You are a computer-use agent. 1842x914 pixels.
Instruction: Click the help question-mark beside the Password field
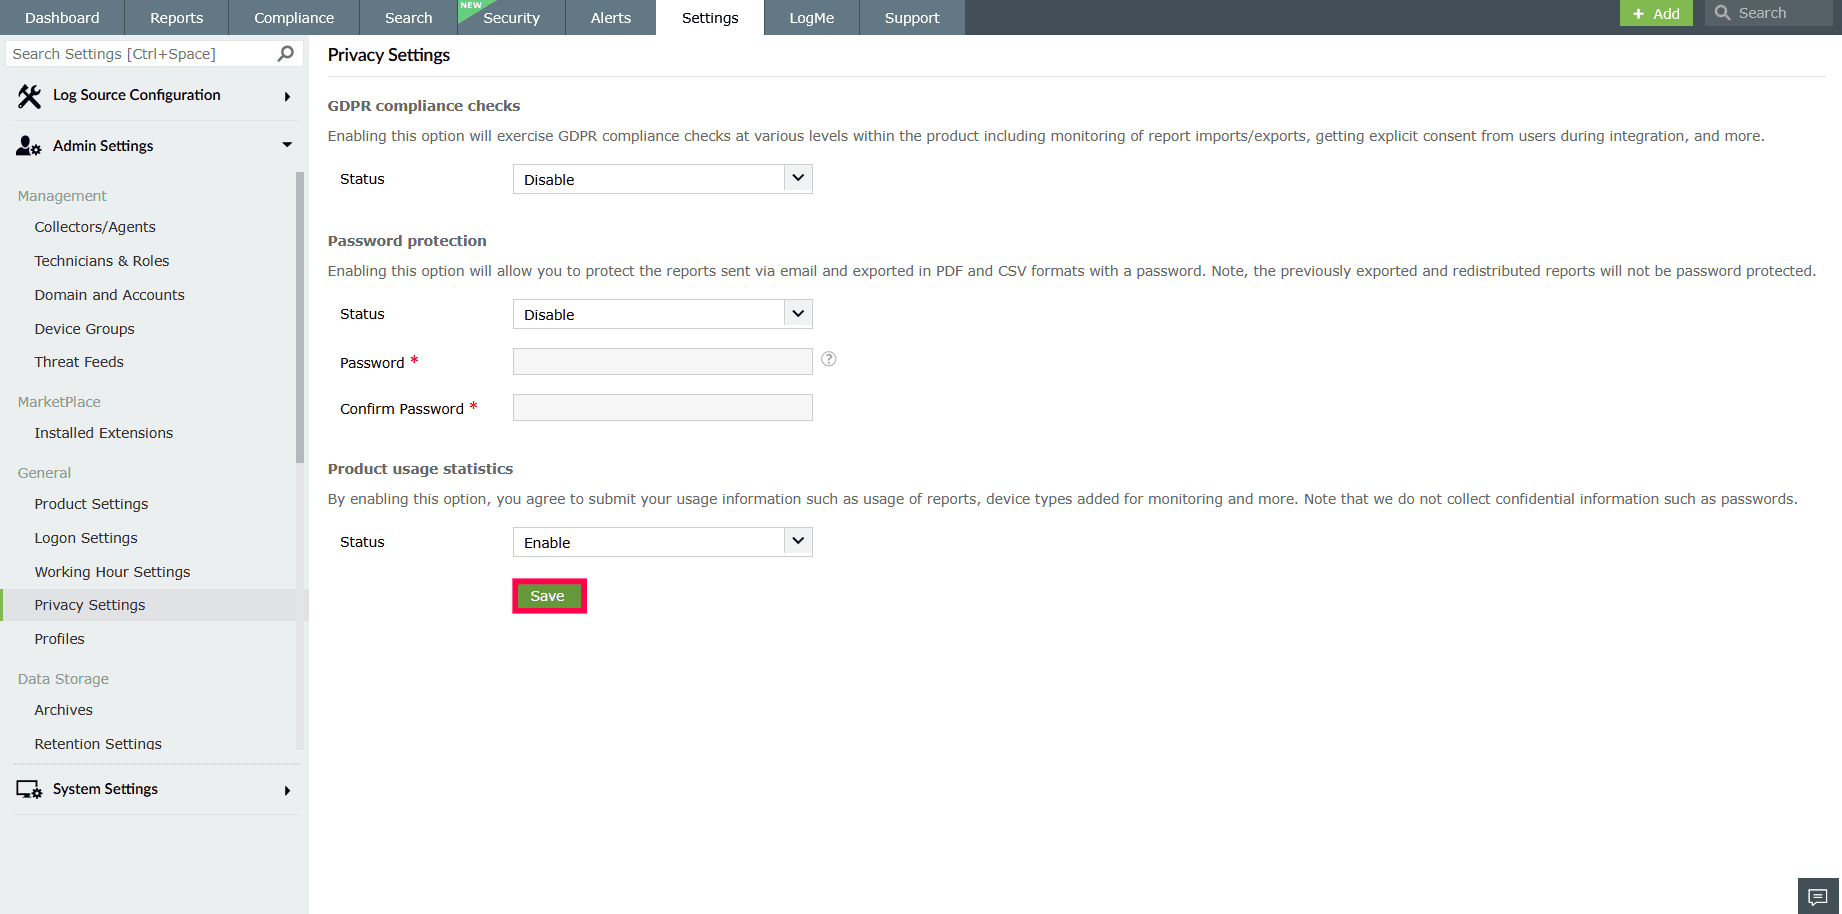click(x=828, y=359)
